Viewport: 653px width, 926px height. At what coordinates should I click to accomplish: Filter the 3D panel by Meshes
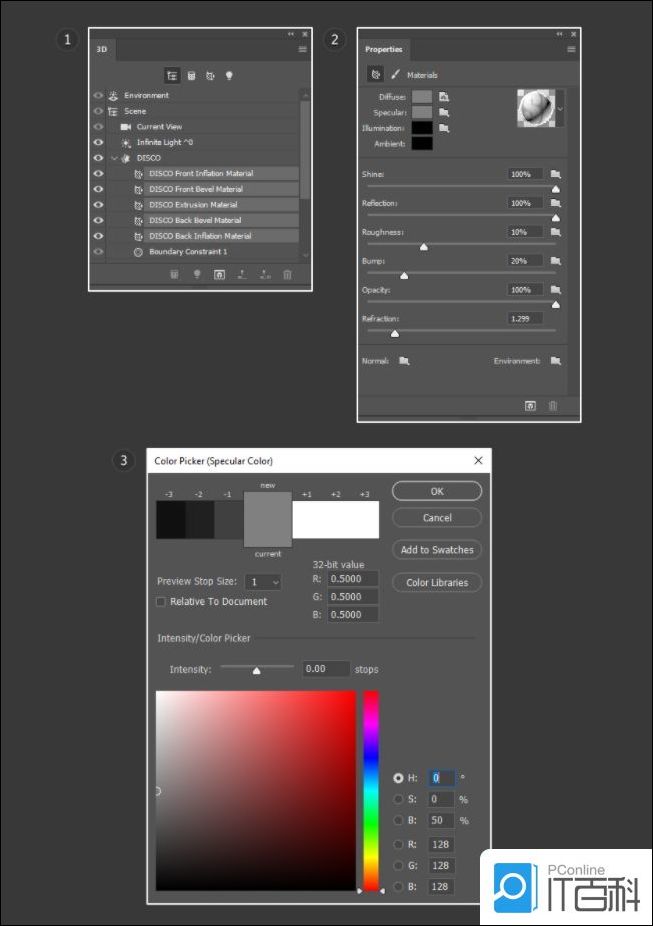pyautogui.click(x=191, y=75)
